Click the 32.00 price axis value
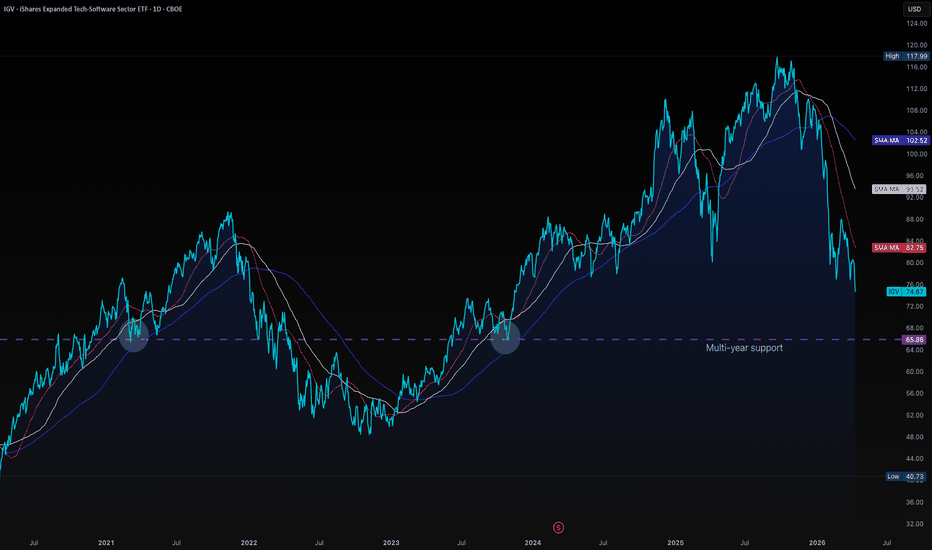 tap(915, 523)
